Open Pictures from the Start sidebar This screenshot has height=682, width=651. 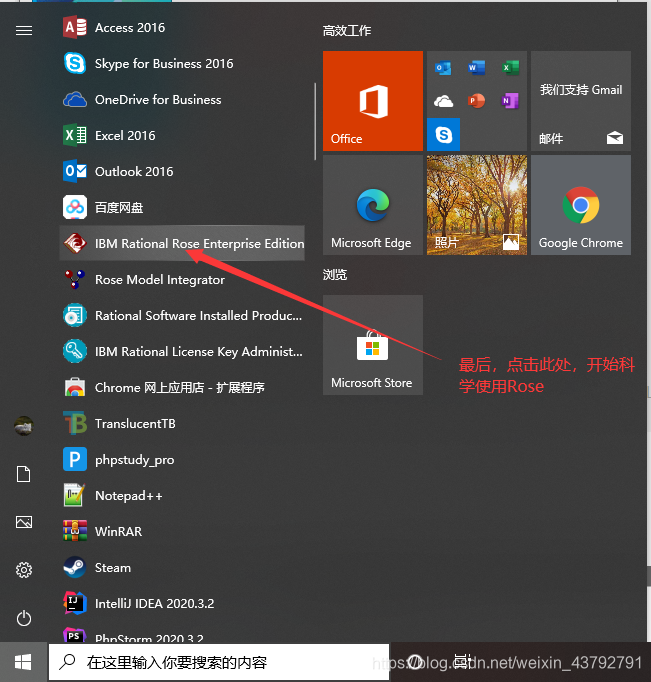tap(24, 522)
